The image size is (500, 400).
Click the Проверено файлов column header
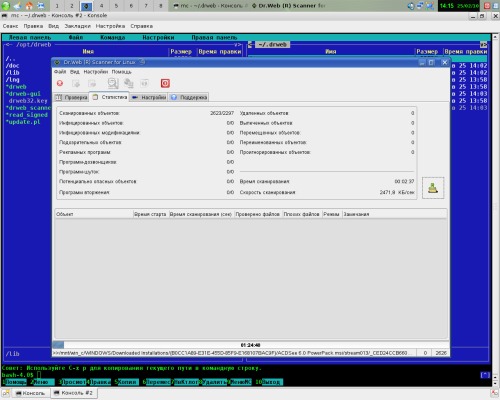coord(258,214)
